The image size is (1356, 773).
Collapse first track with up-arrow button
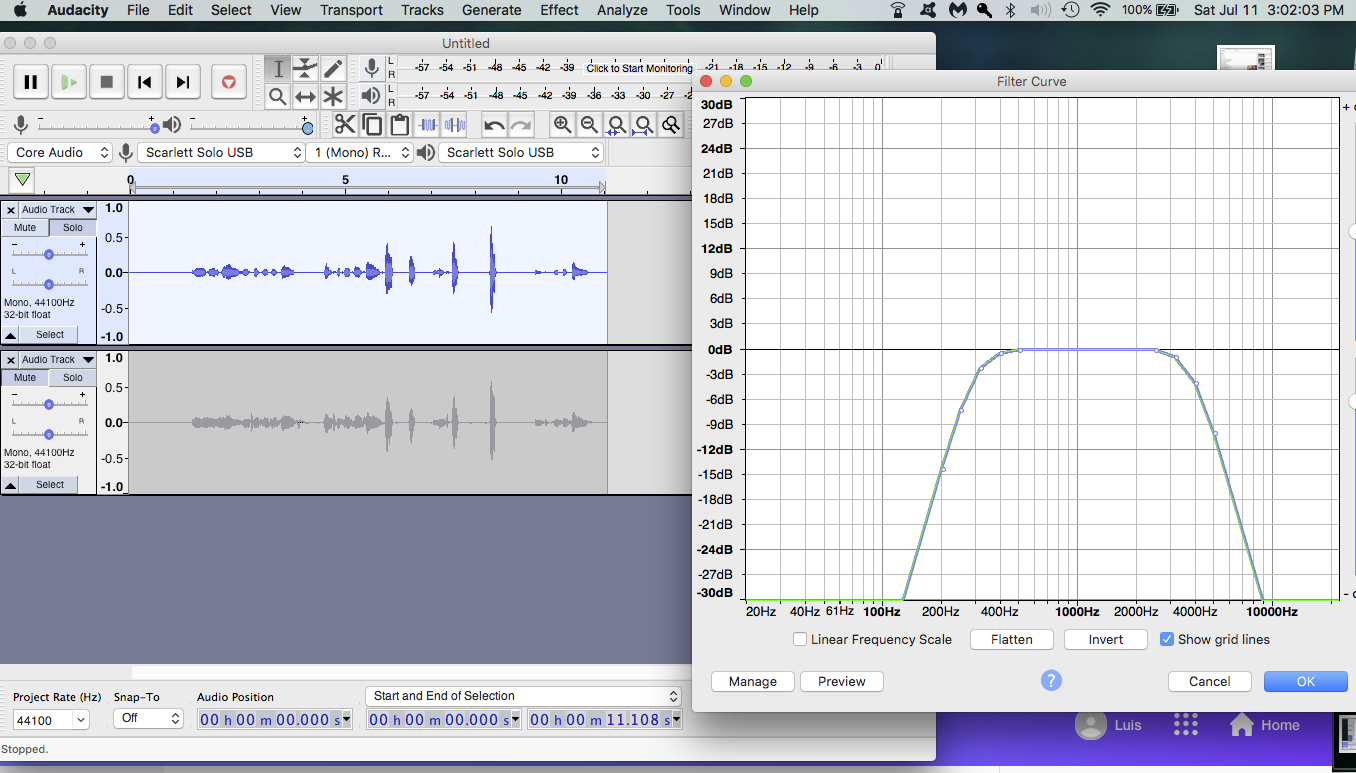[10, 335]
